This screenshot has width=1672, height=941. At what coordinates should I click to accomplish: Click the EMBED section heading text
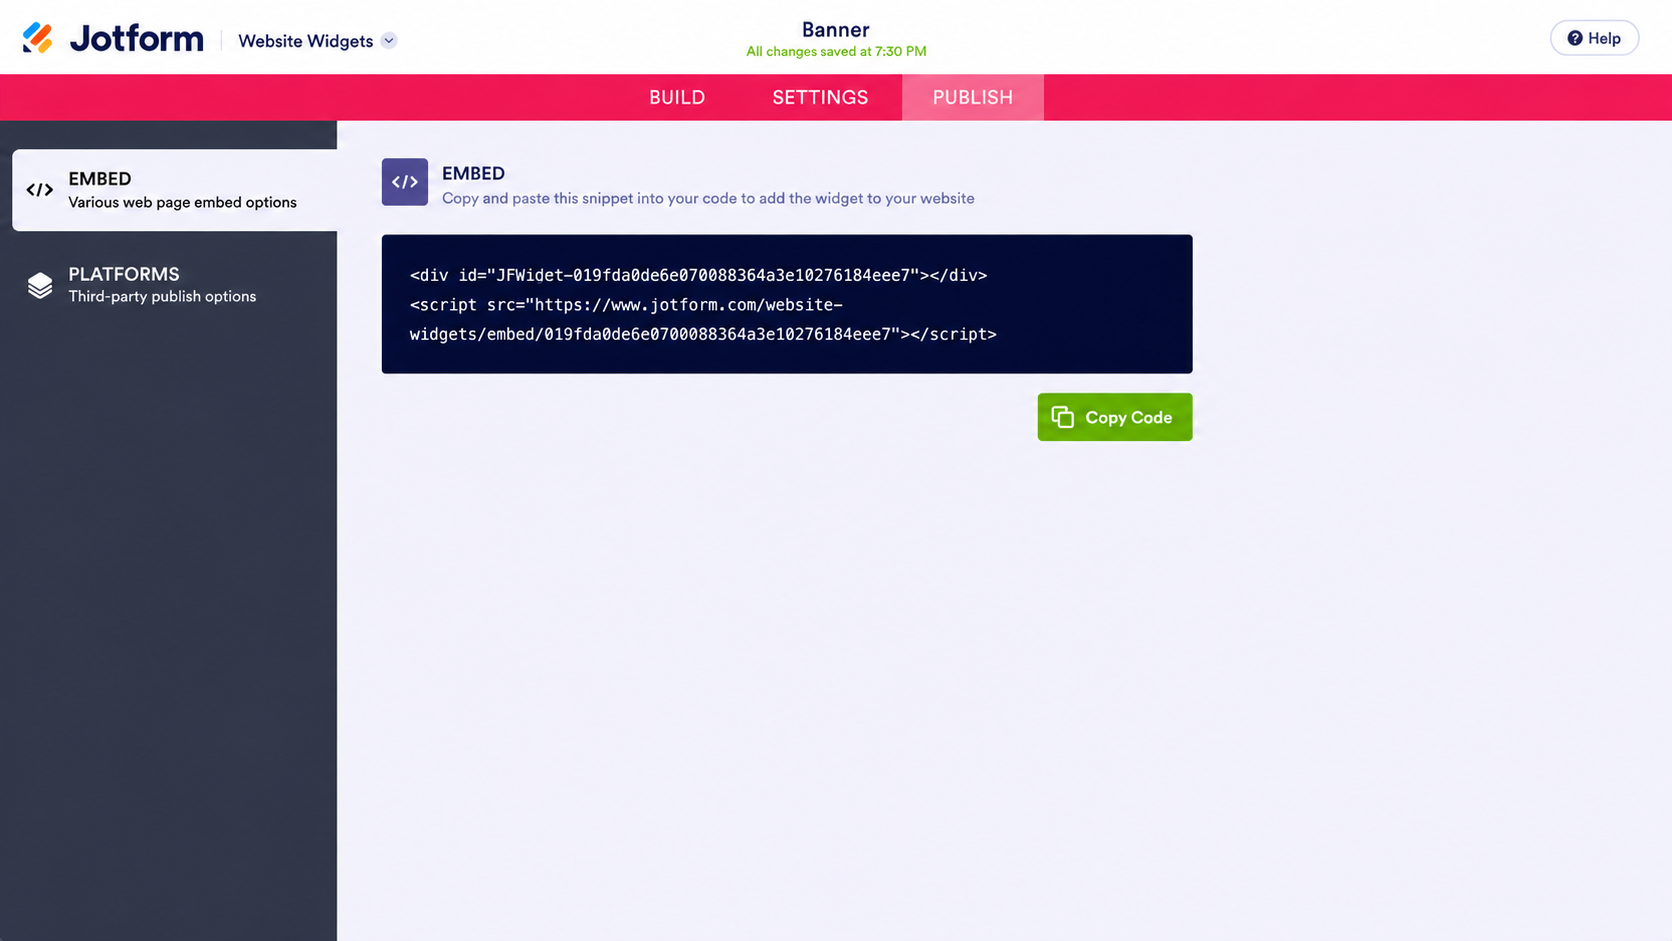coord(473,173)
